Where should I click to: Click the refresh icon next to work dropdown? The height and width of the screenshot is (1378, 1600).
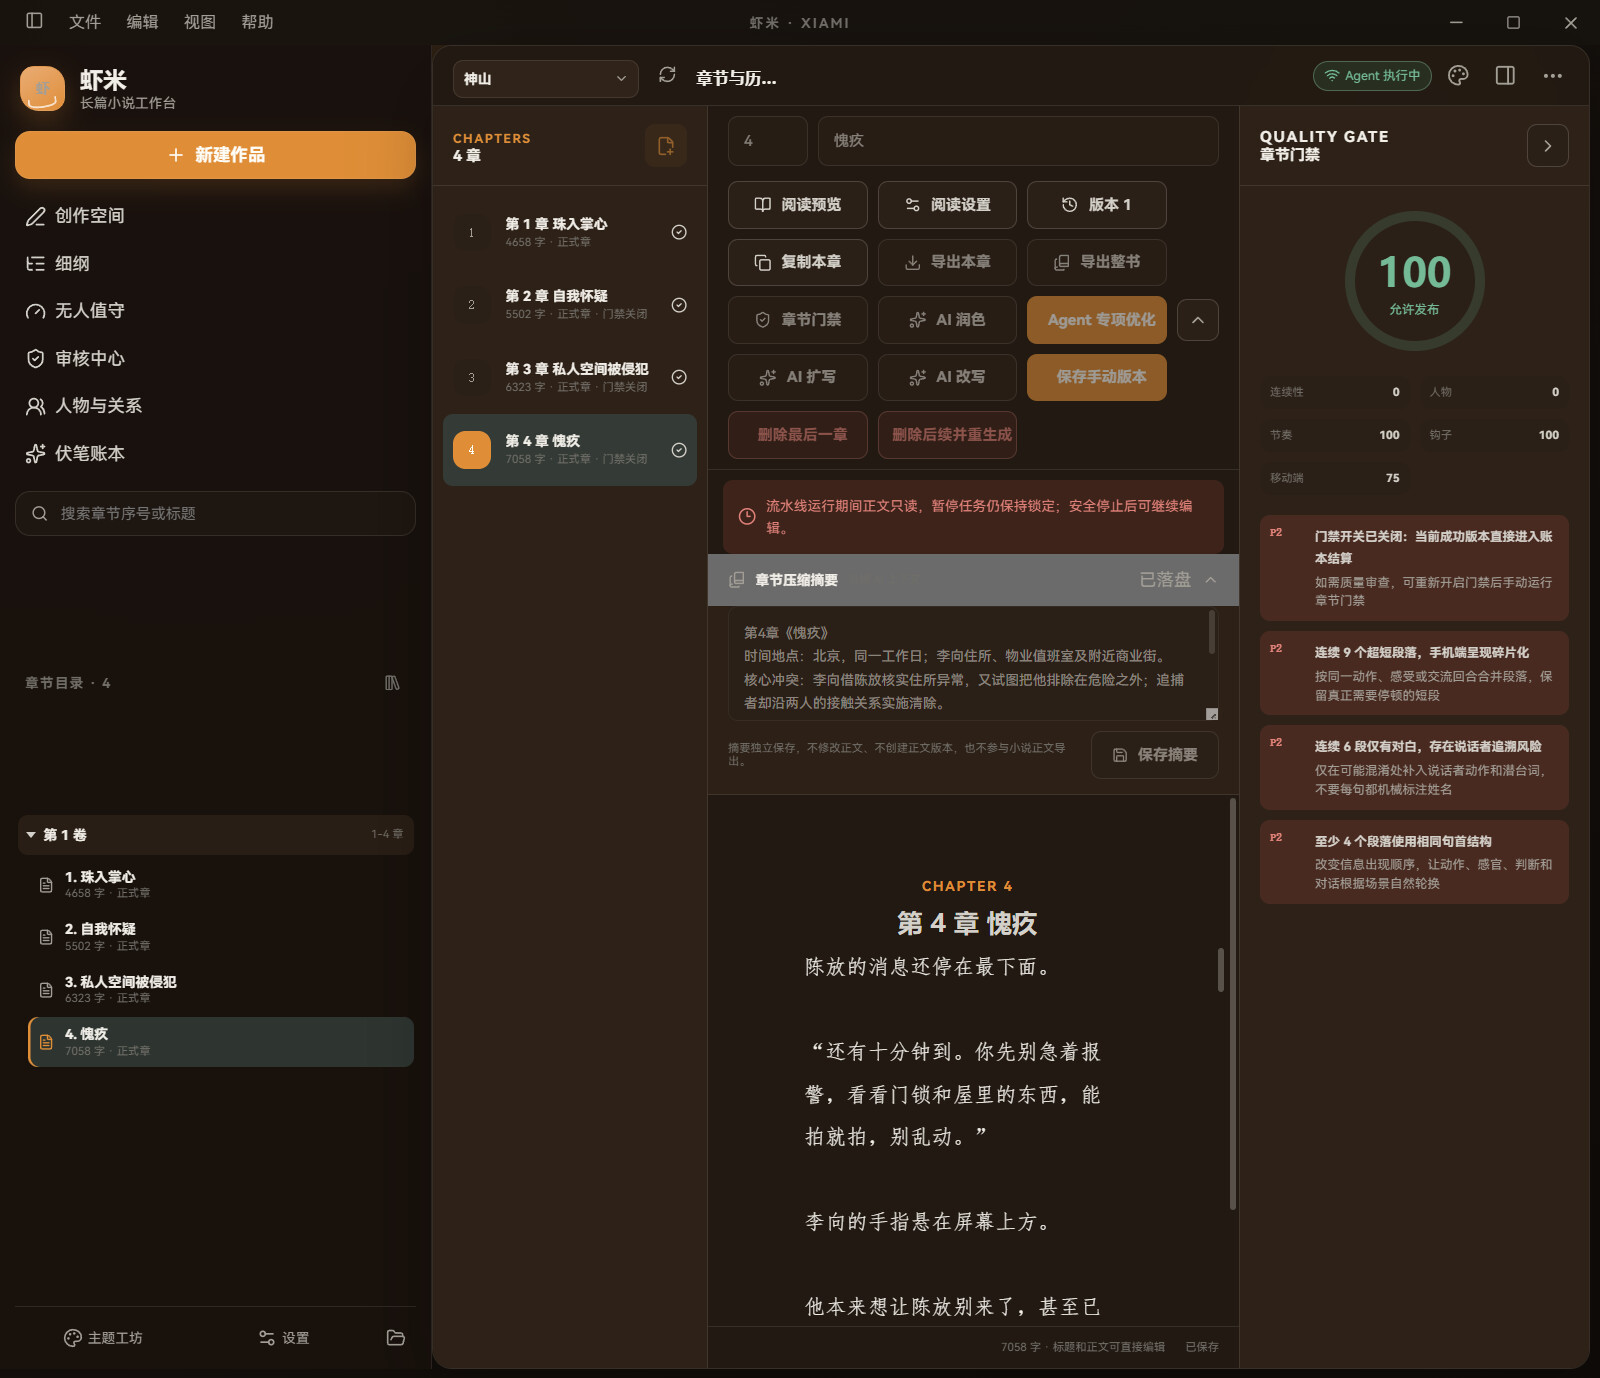(667, 75)
